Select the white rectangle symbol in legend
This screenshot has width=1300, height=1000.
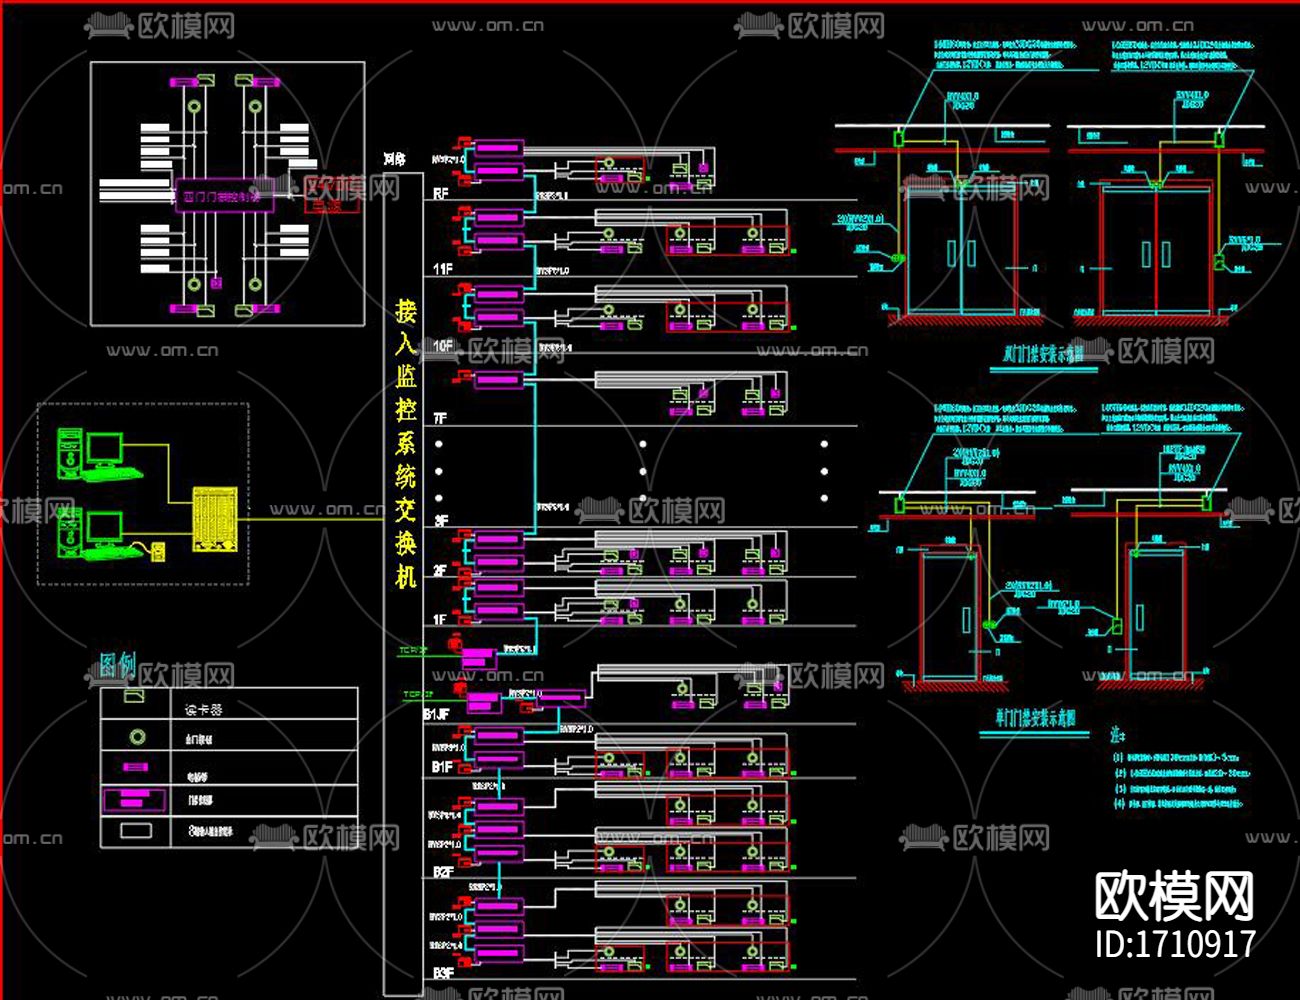(x=136, y=830)
